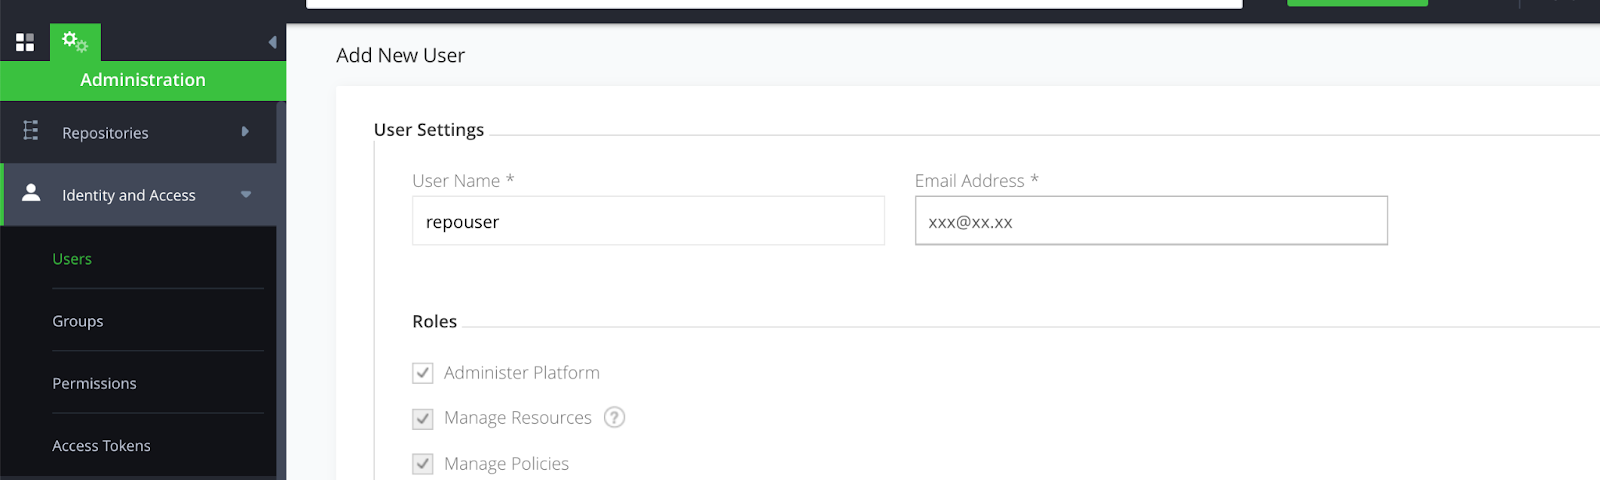
Task: Expand the Repositories submenu arrow
Action: [x=245, y=132]
